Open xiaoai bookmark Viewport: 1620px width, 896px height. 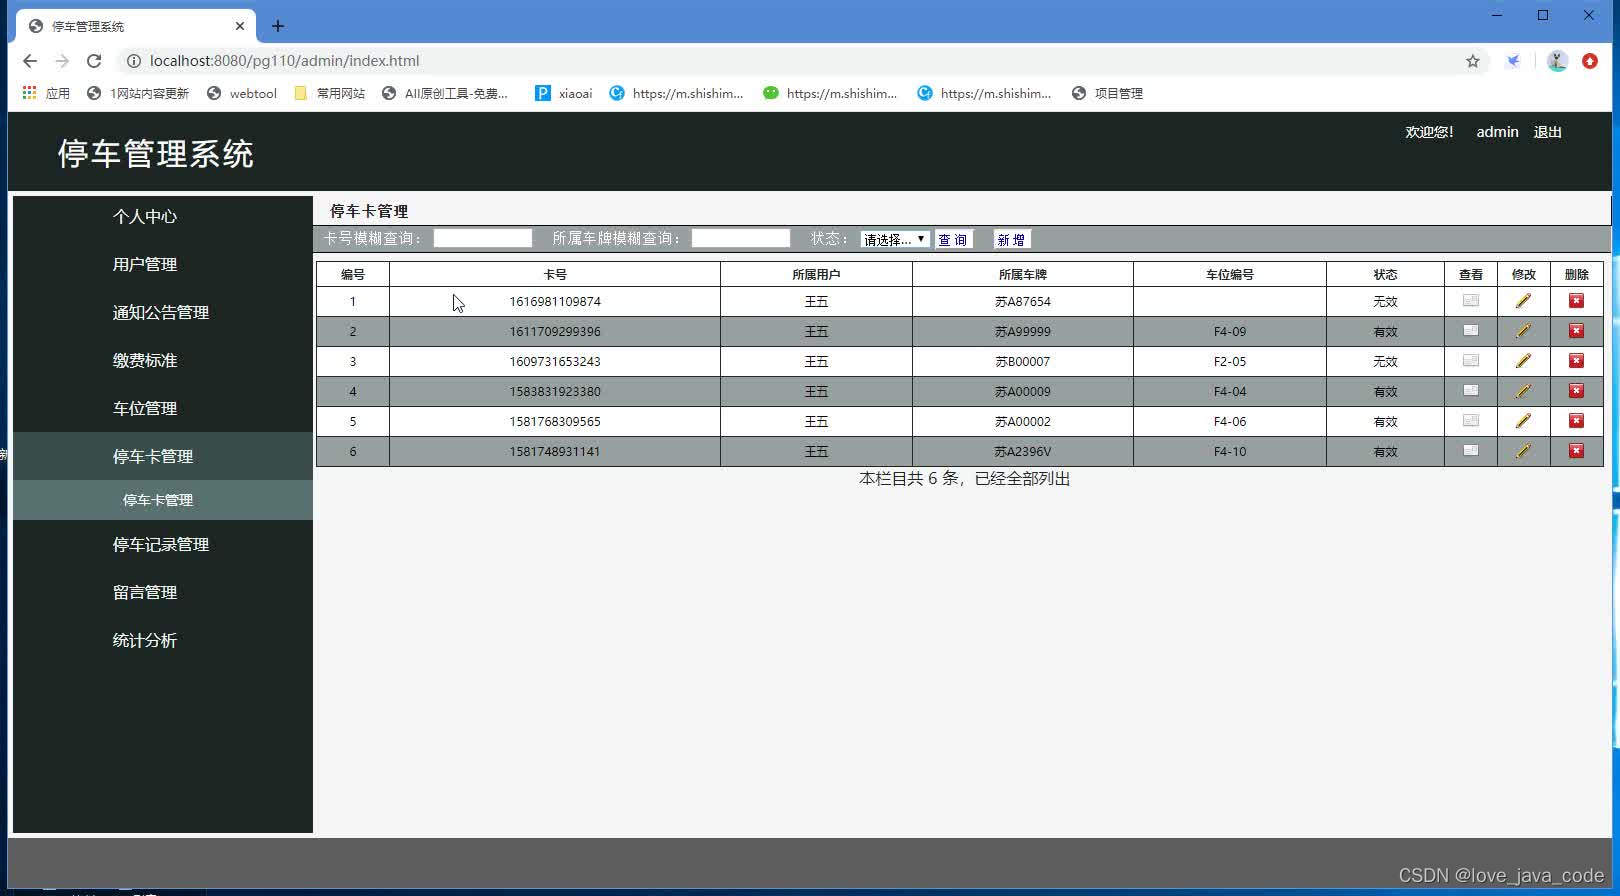(564, 93)
